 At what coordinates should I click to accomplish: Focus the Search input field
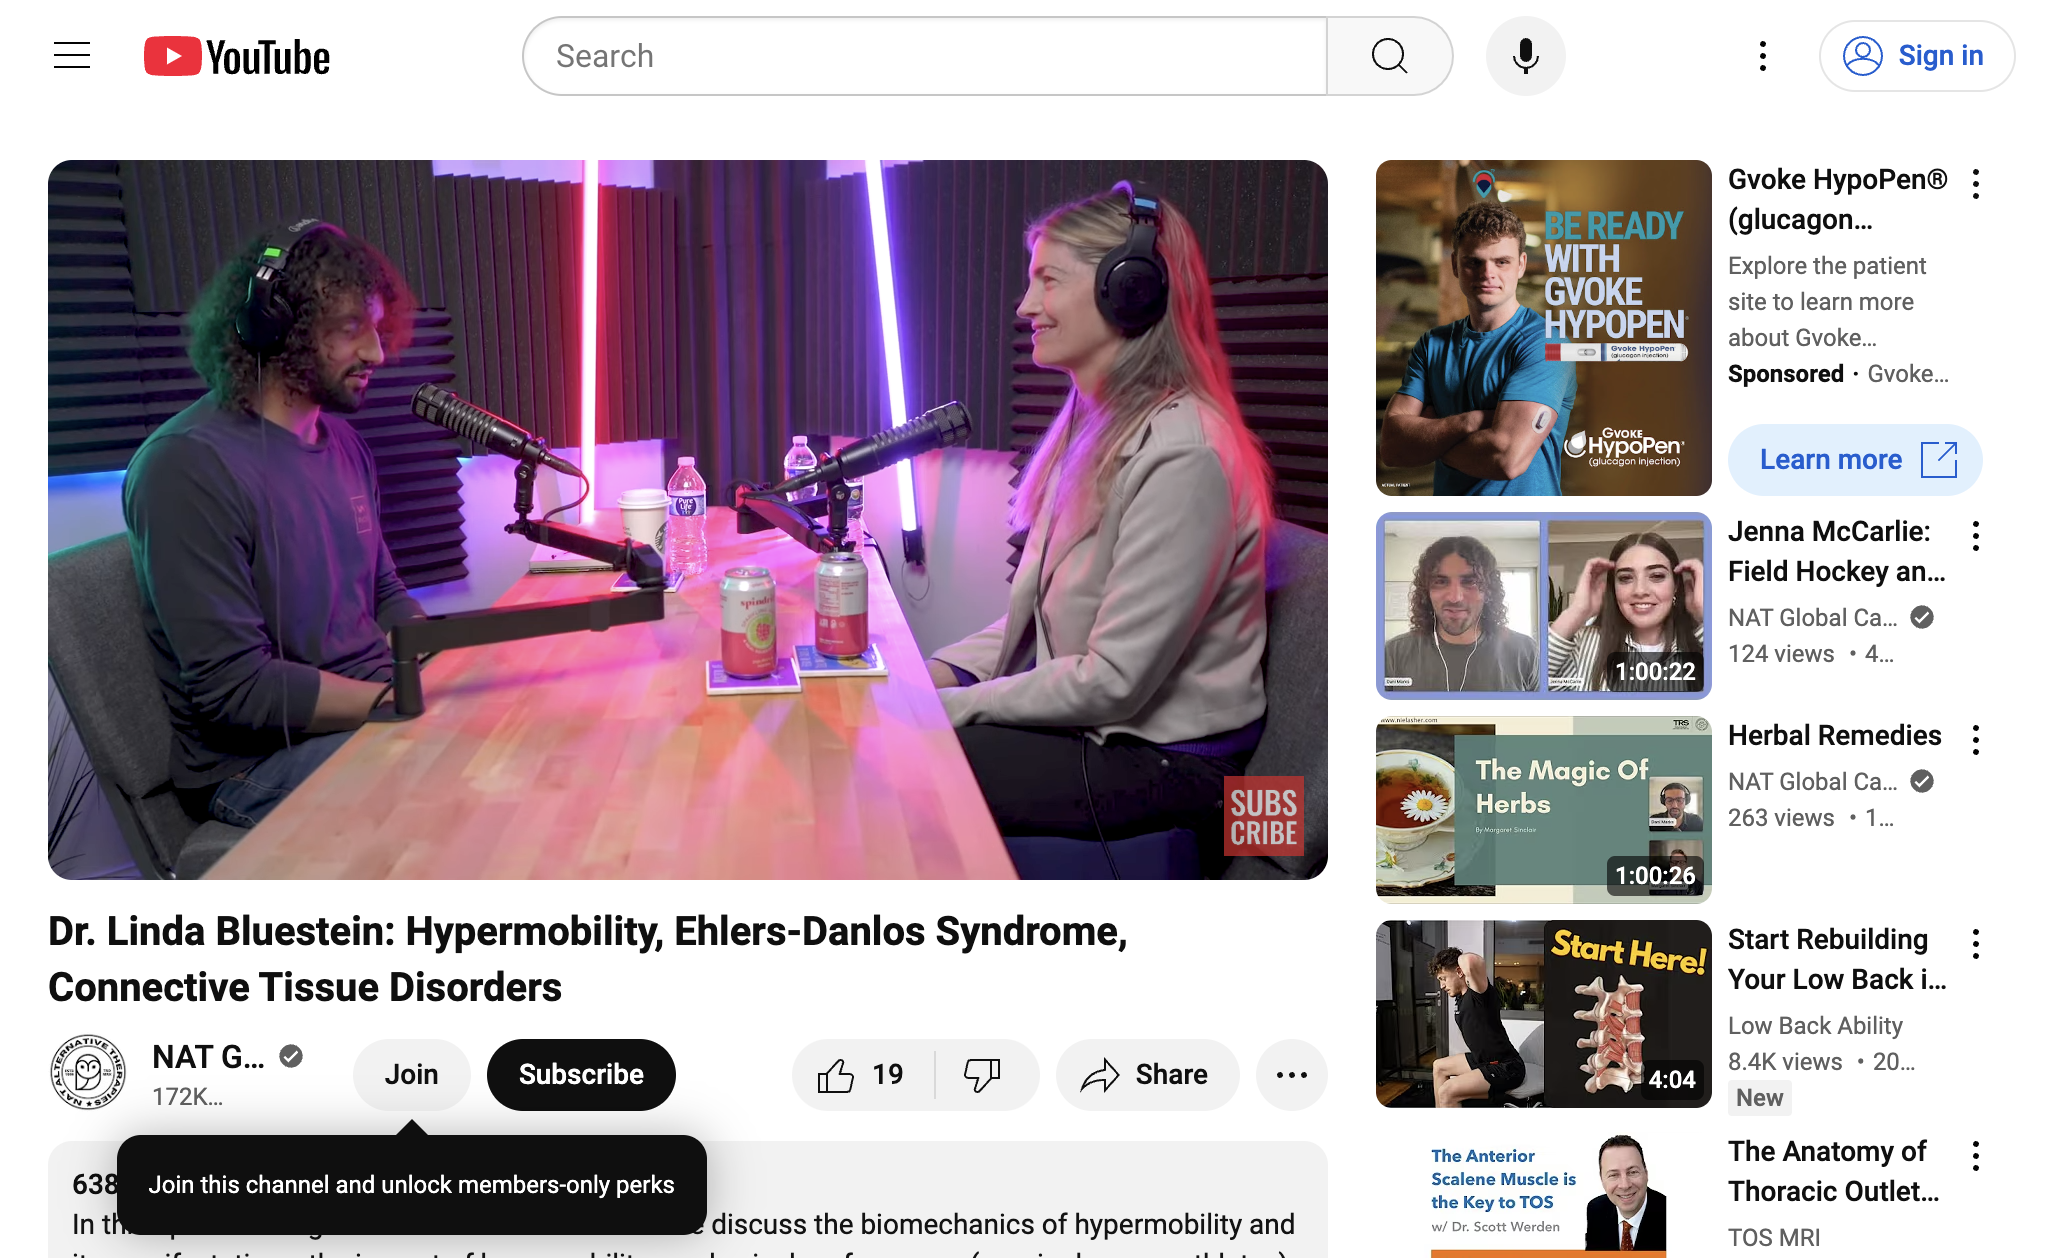[x=925, y=56]
